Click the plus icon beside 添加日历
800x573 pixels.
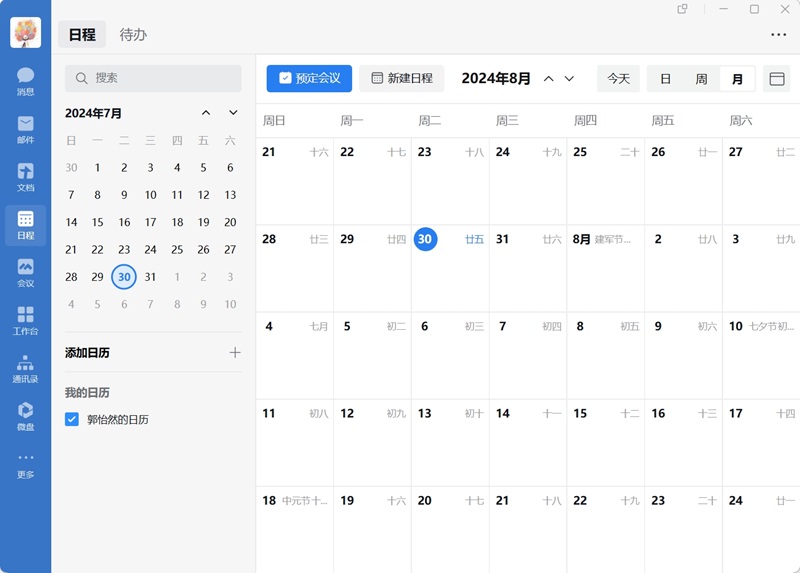235,352
